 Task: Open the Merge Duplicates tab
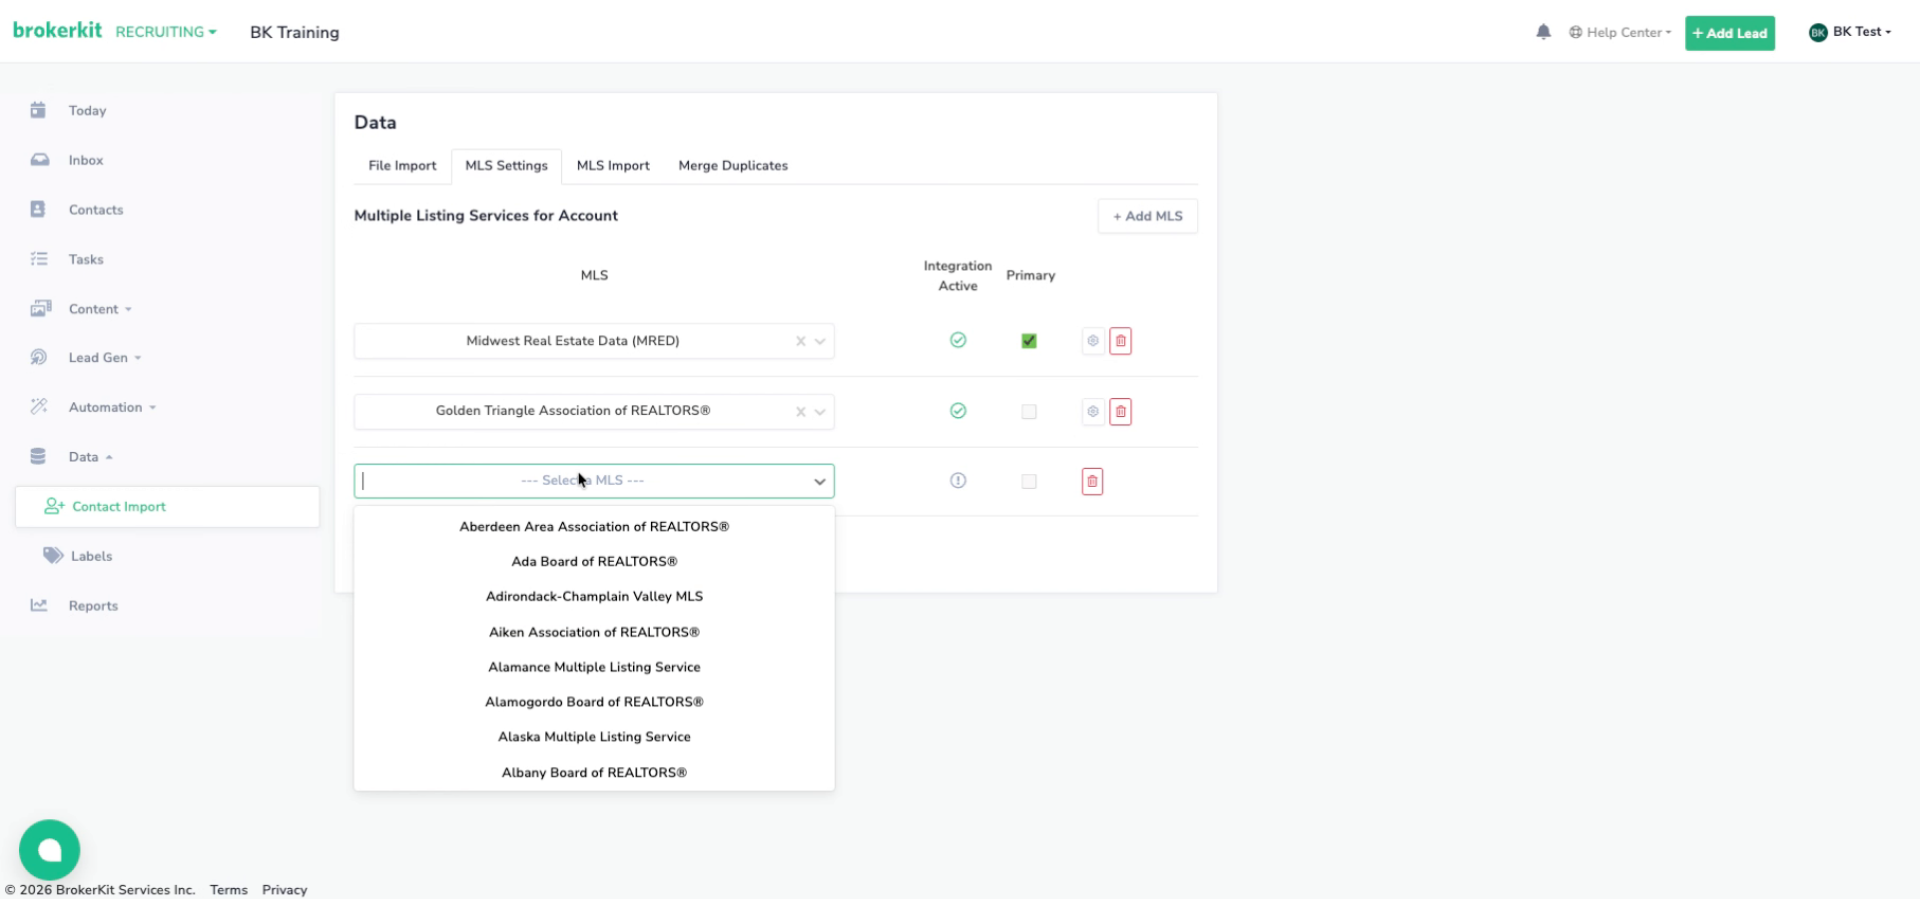click(733, 166)
